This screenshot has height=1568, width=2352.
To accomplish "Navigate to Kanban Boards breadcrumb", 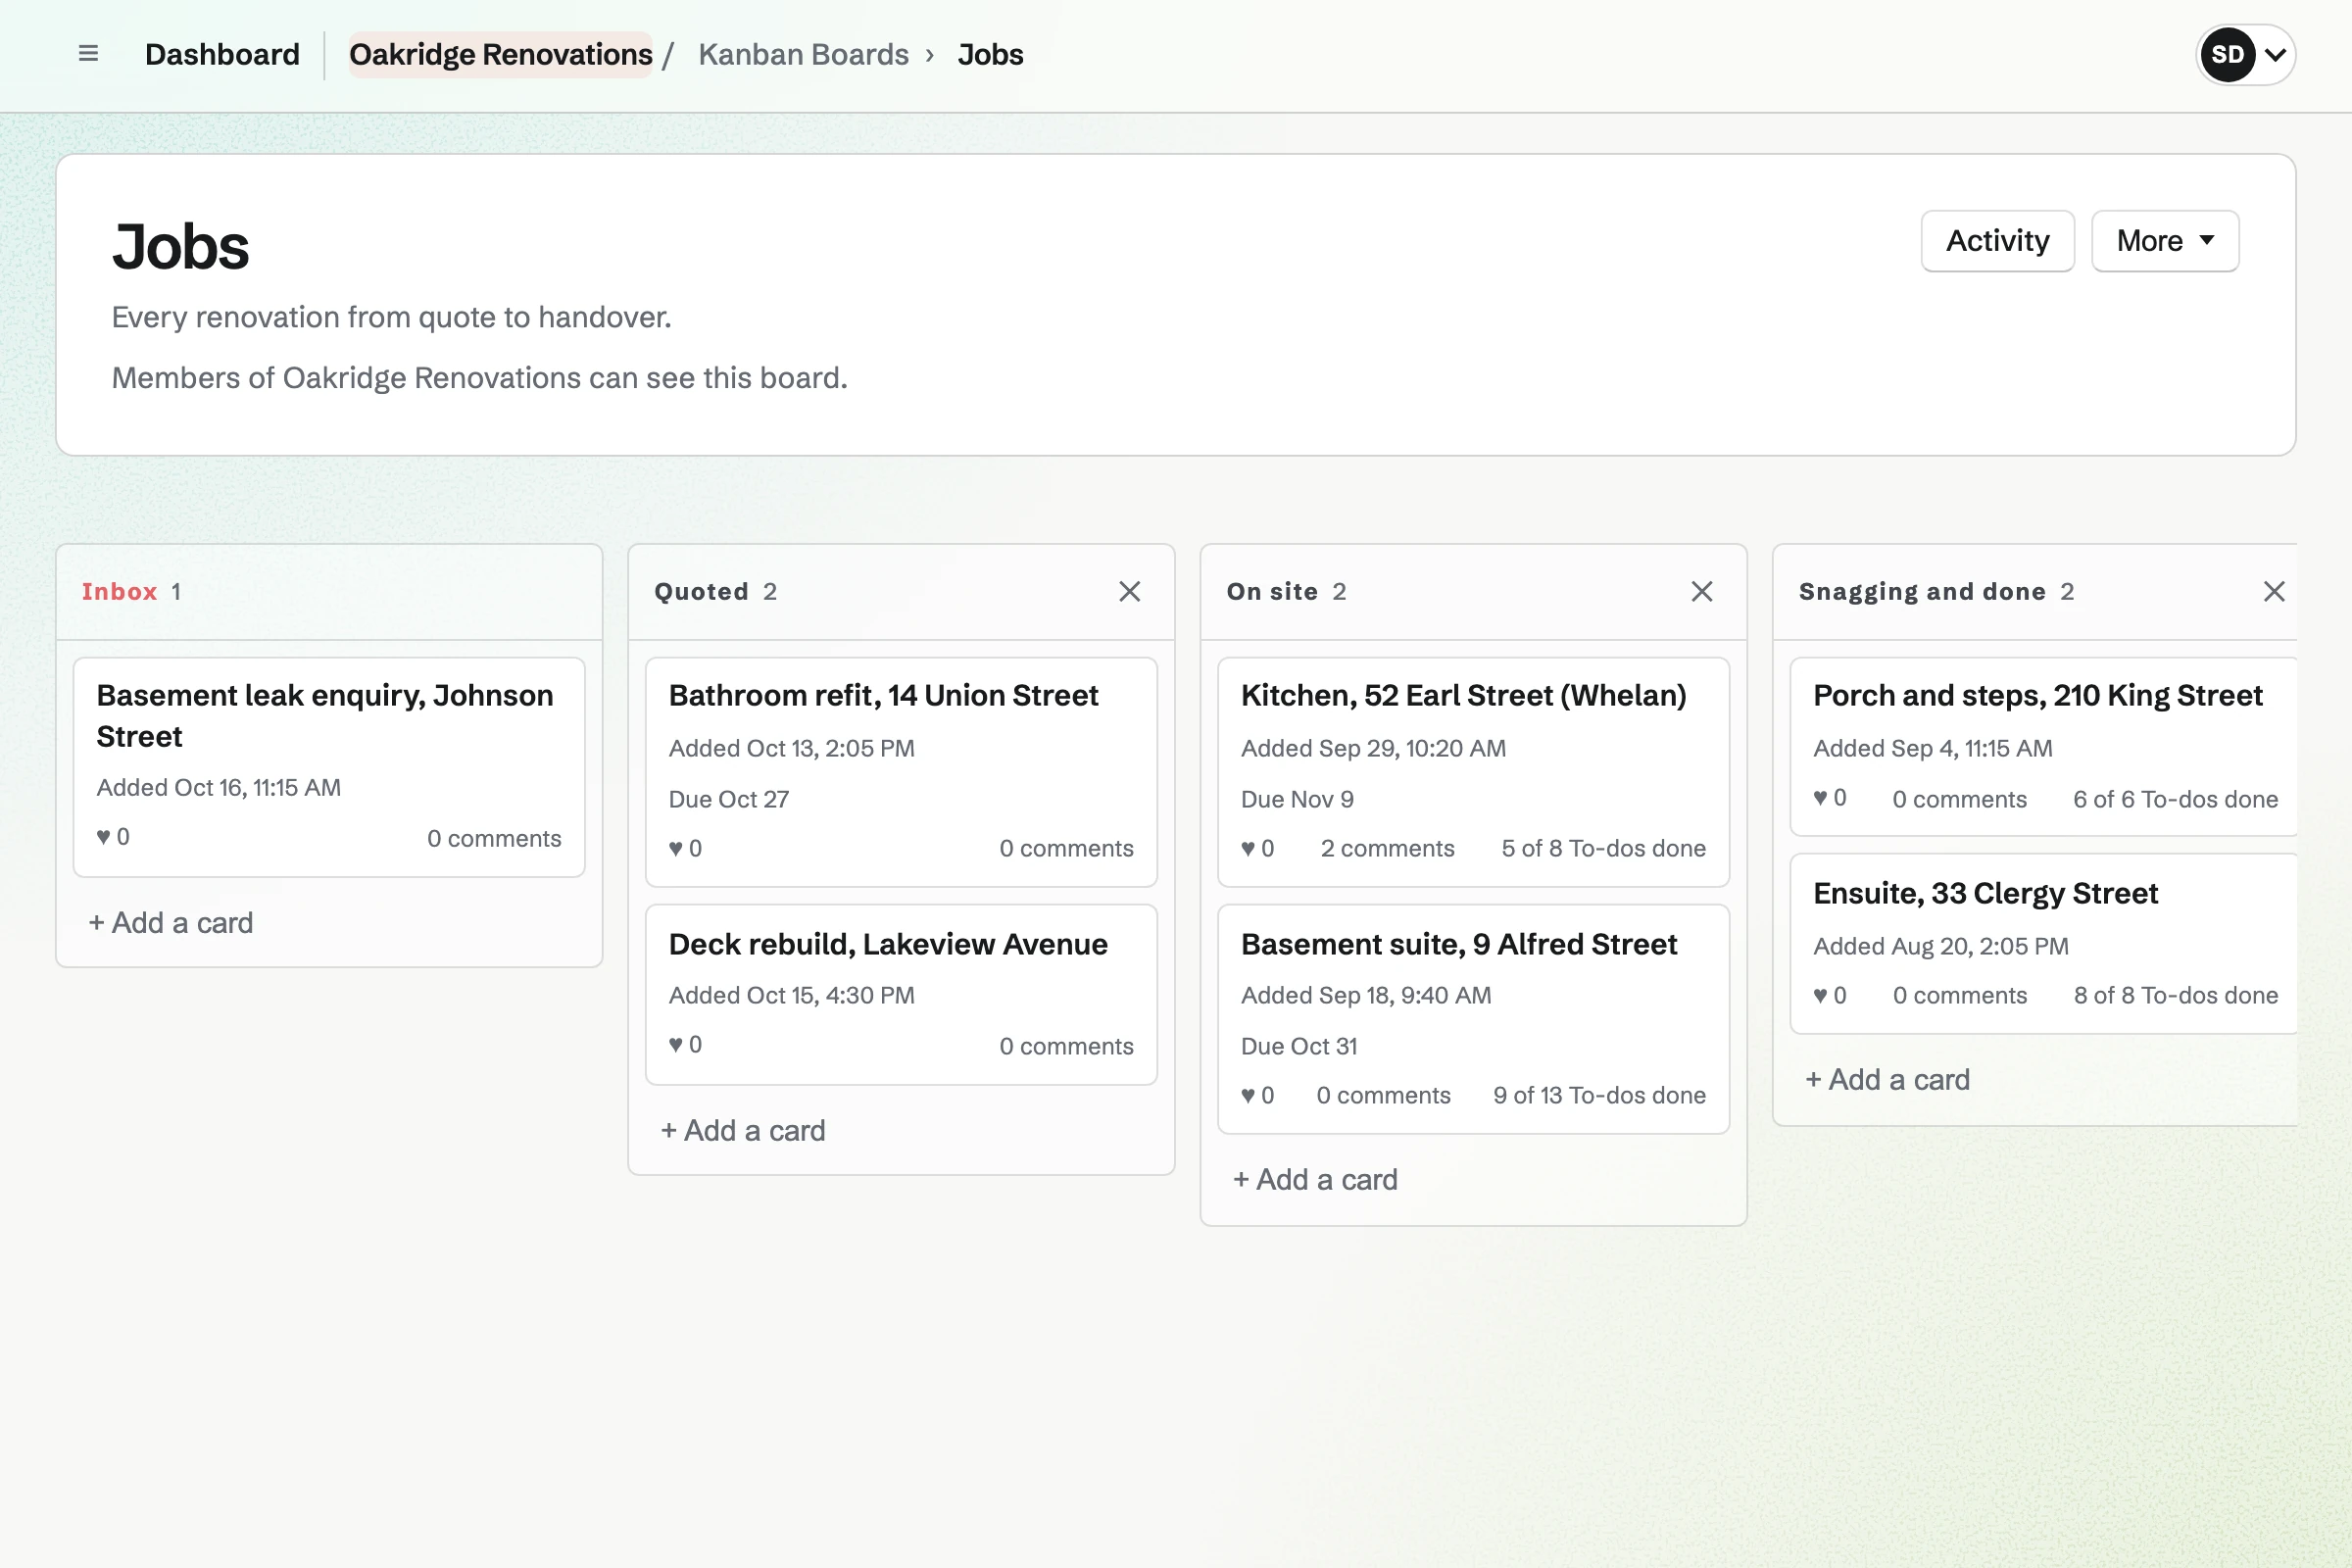I will click(x=803, y=54).
